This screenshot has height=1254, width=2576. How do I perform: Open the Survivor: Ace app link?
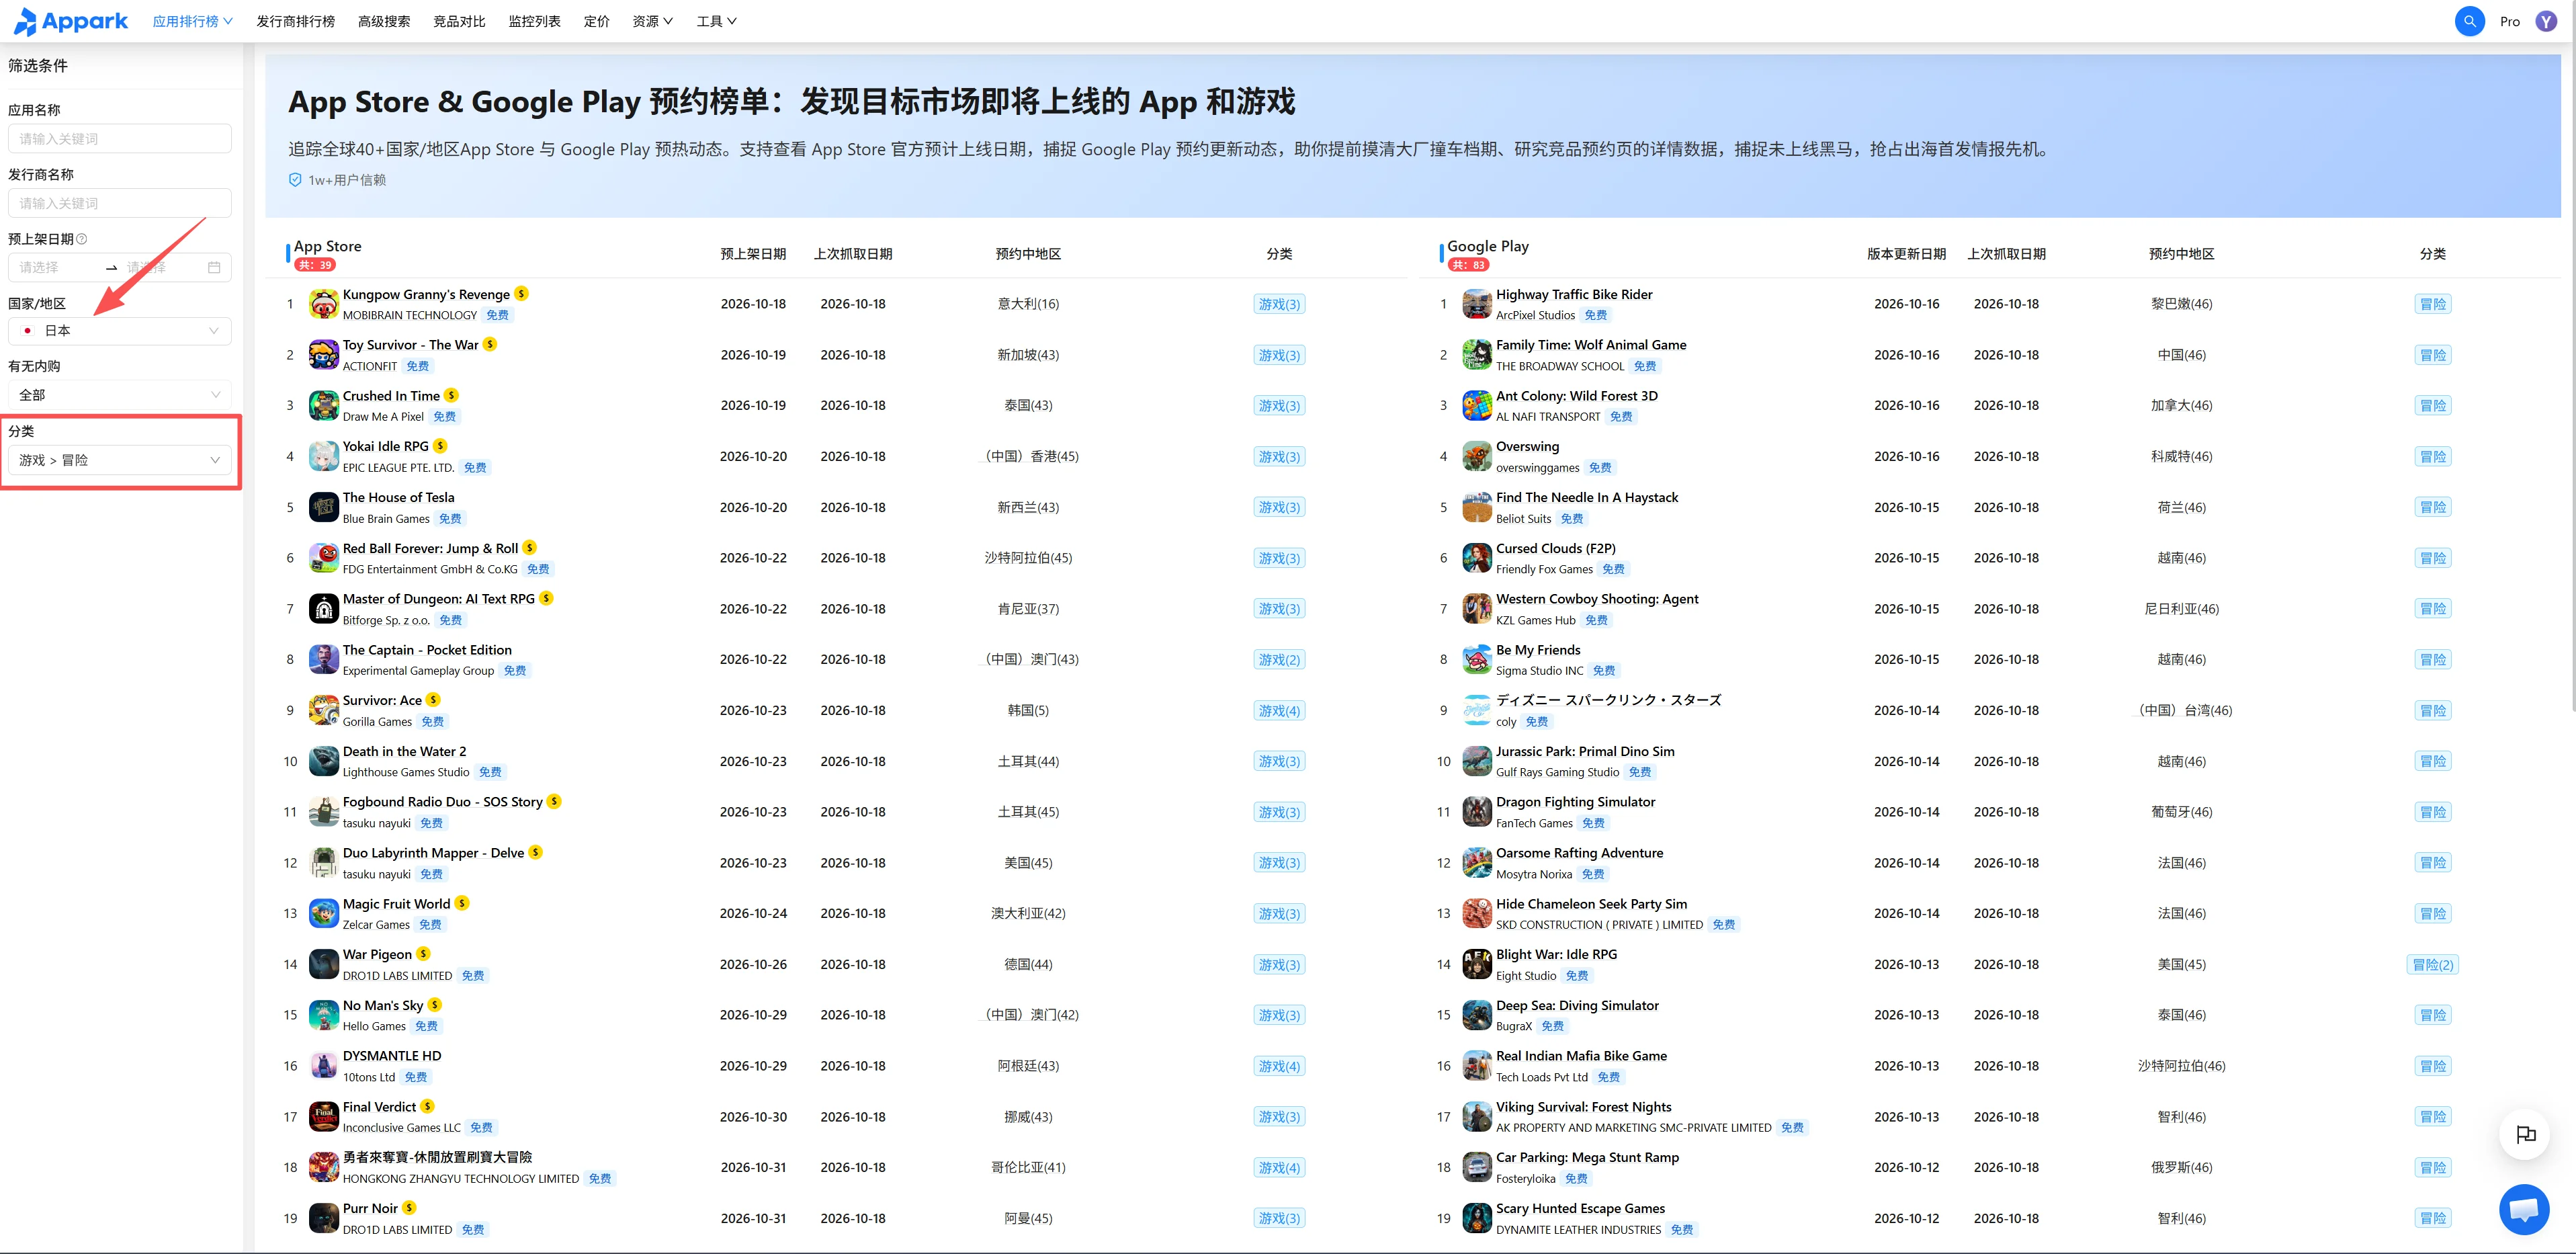click(x=382, y=700)
